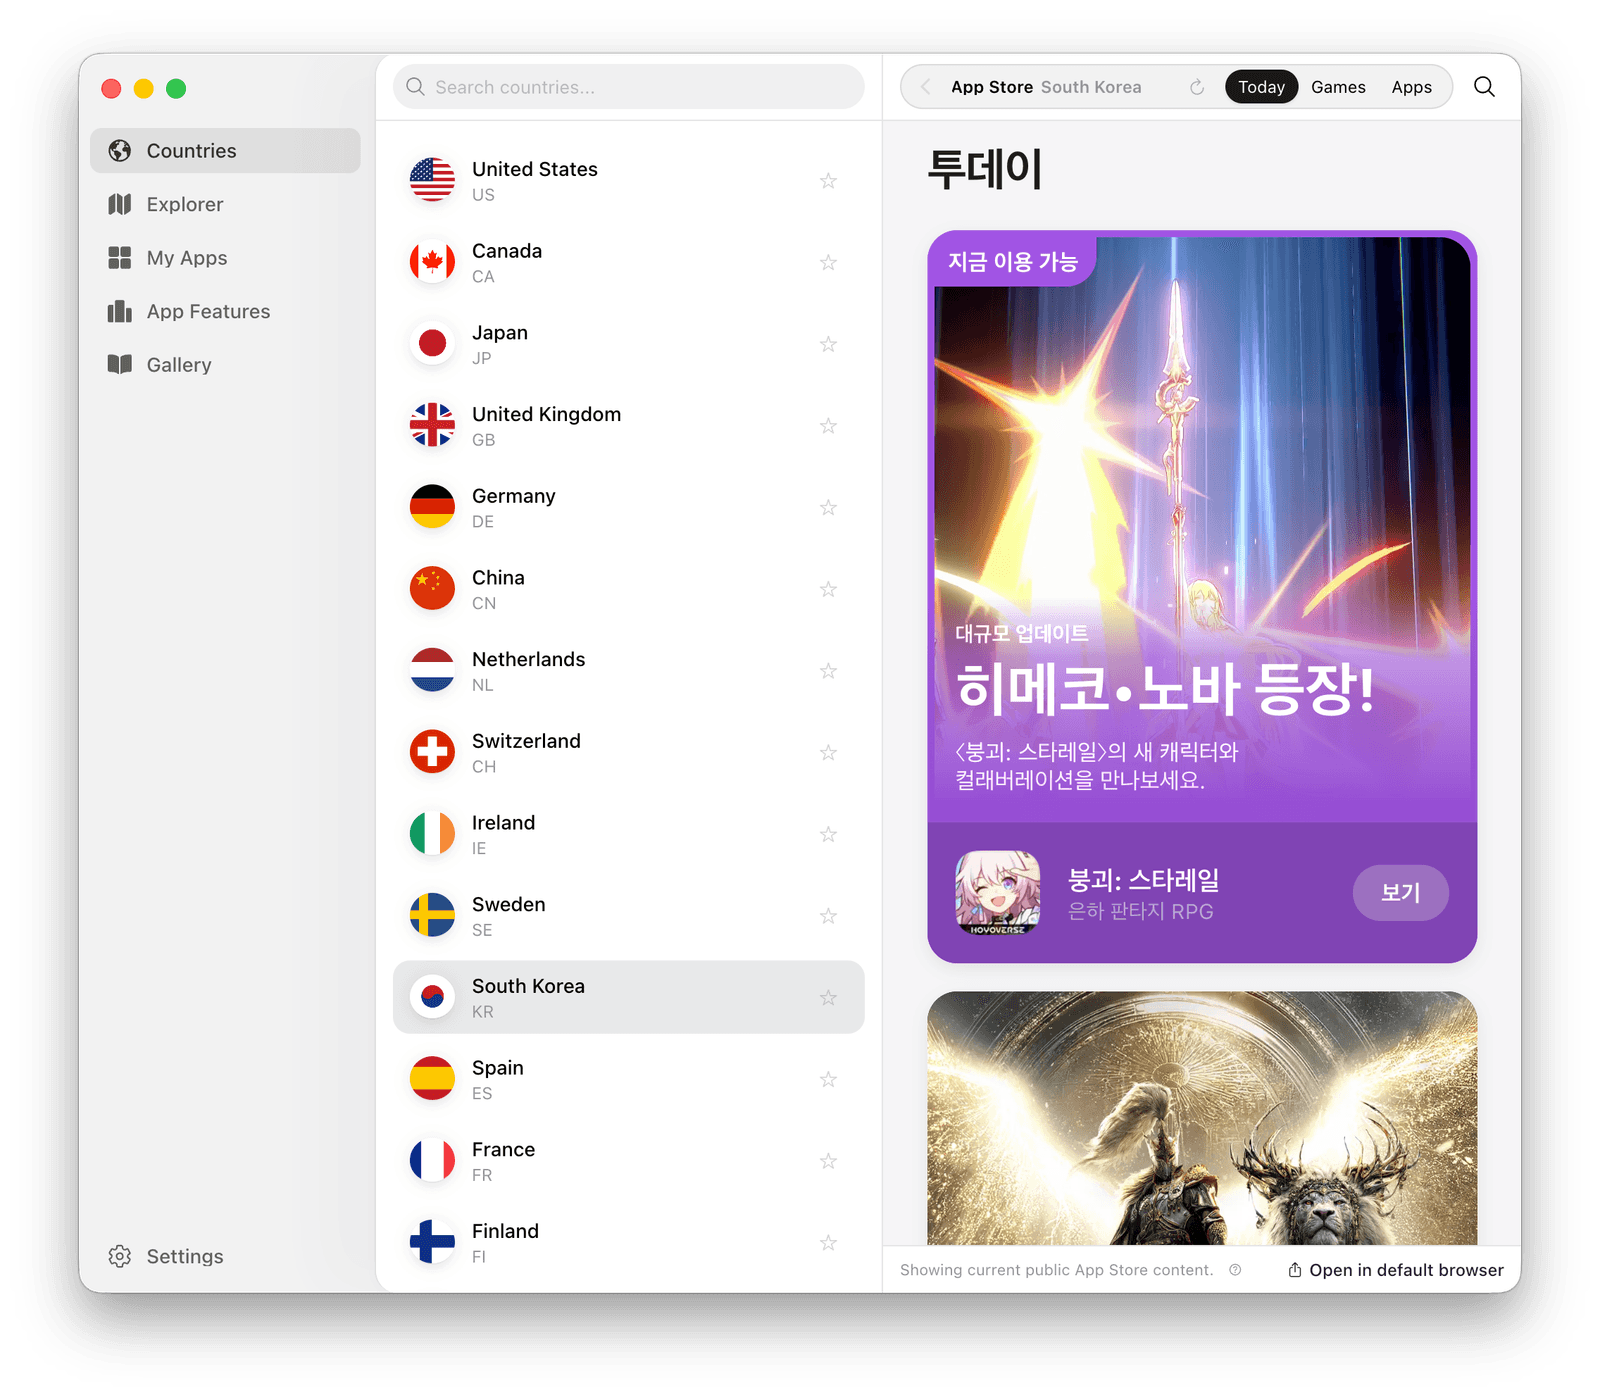Star Finland as a favorite
The width and height of the screenshot is (1600, 1397).
pos(828,1242)
